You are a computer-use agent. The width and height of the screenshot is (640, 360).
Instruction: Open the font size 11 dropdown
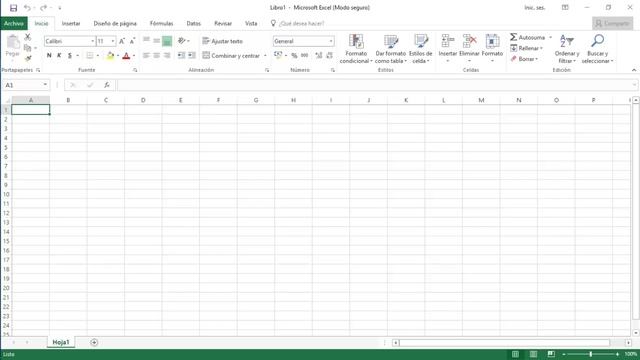click(113, 41)
